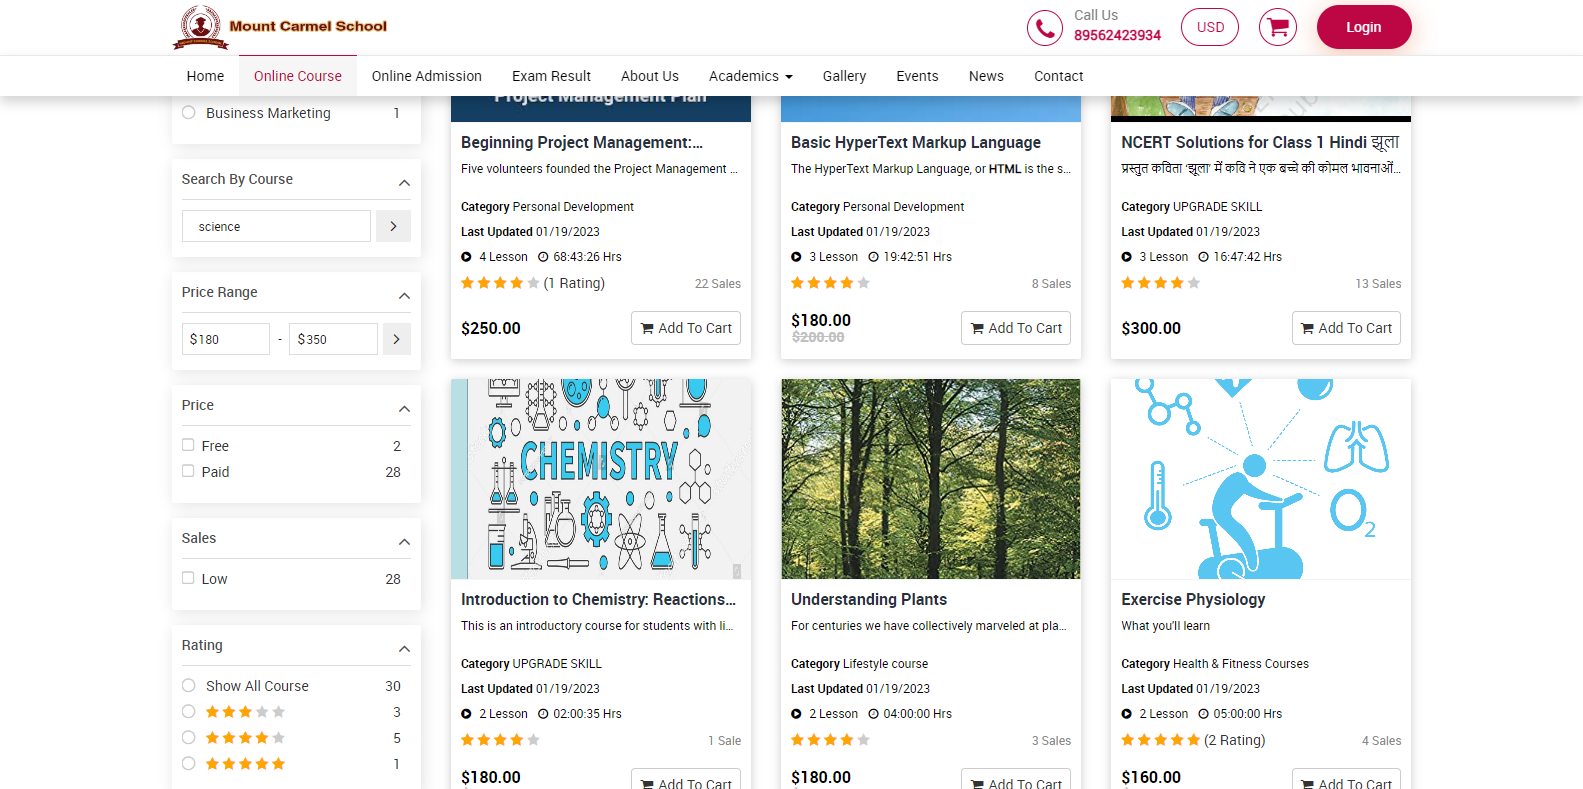Collapse the Search By Course section
The image size is (1583, 789).
tap(404, 182)
